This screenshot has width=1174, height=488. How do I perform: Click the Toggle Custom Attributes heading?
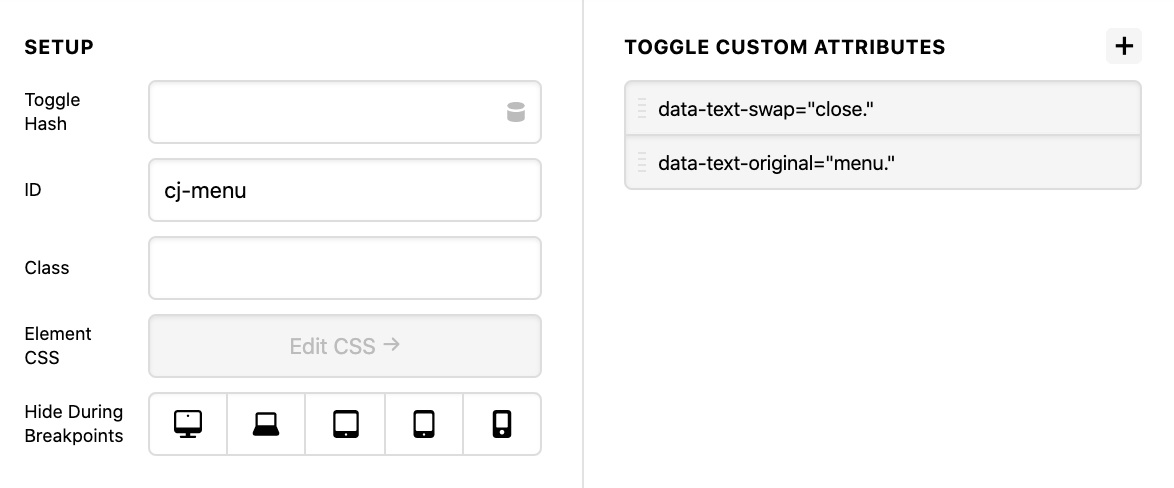pyautogui.click(x=785, y=47)
